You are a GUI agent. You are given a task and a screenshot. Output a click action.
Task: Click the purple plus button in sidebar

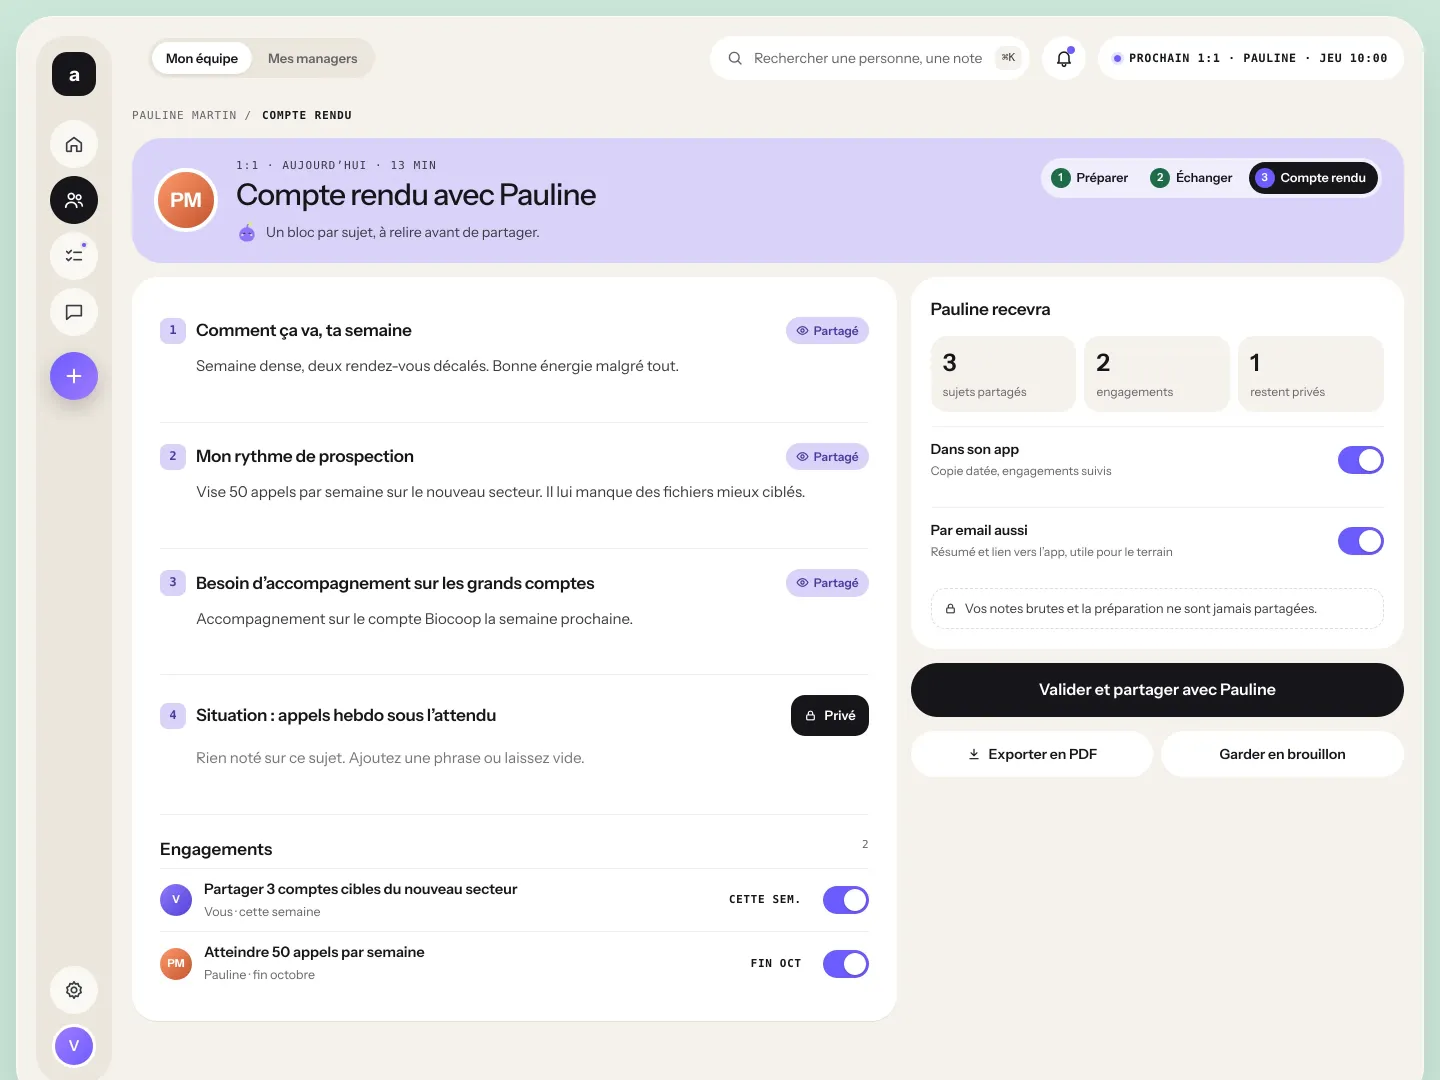[74, 376]
